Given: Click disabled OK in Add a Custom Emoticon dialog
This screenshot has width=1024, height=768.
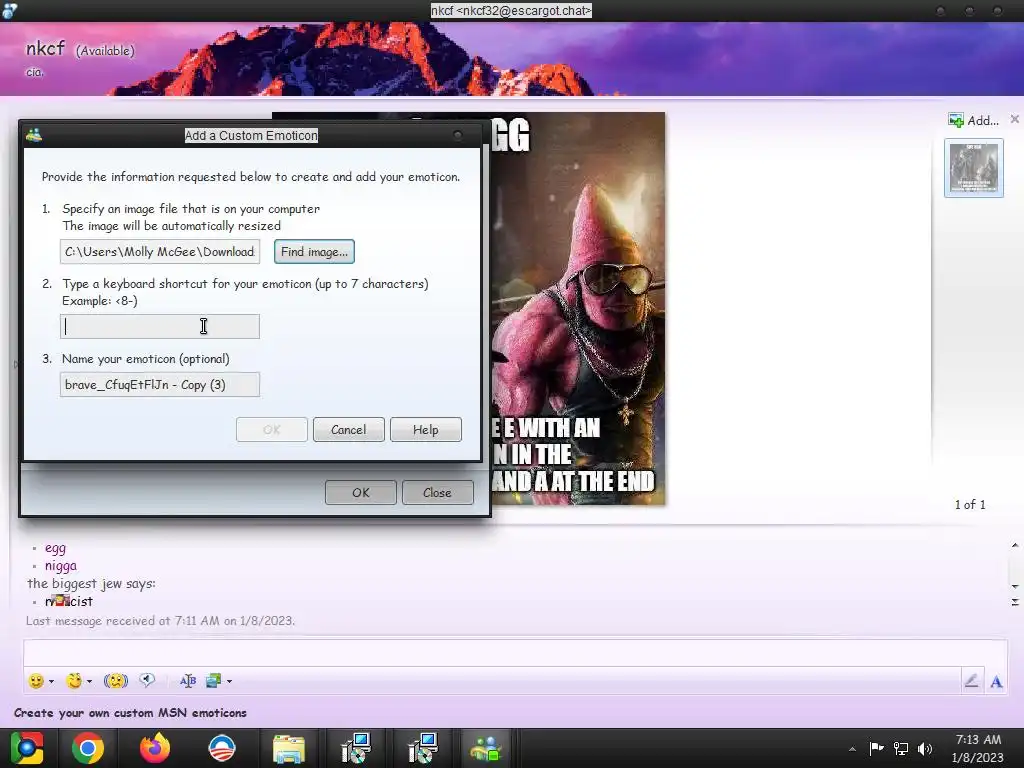Looking at the screenshot, I should coord(272,430).
